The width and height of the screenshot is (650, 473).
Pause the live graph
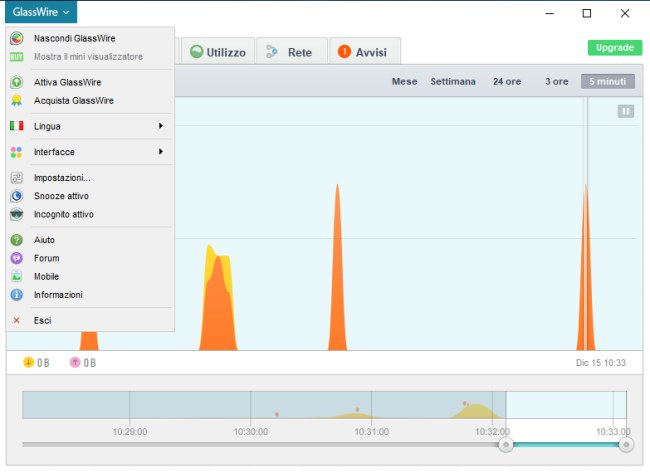(626, 111)
